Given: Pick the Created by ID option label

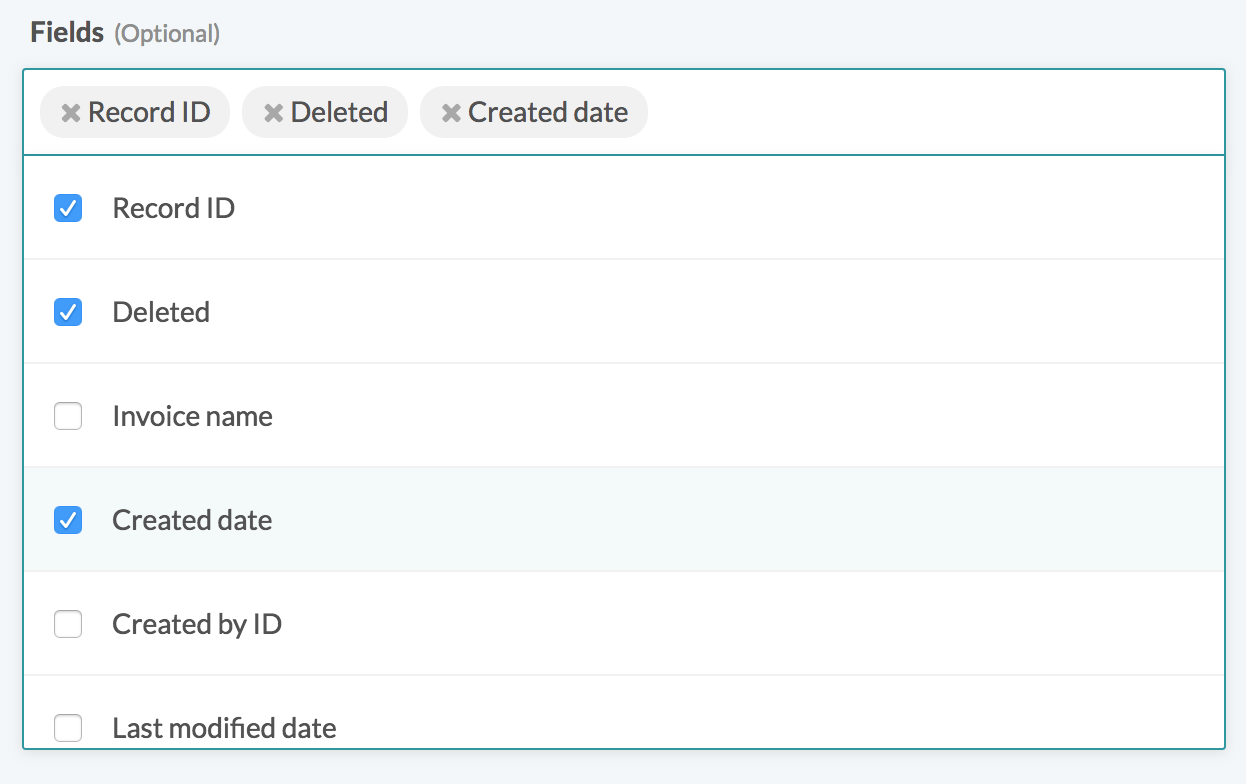Looking at the screenshot, I should (197, 624).
